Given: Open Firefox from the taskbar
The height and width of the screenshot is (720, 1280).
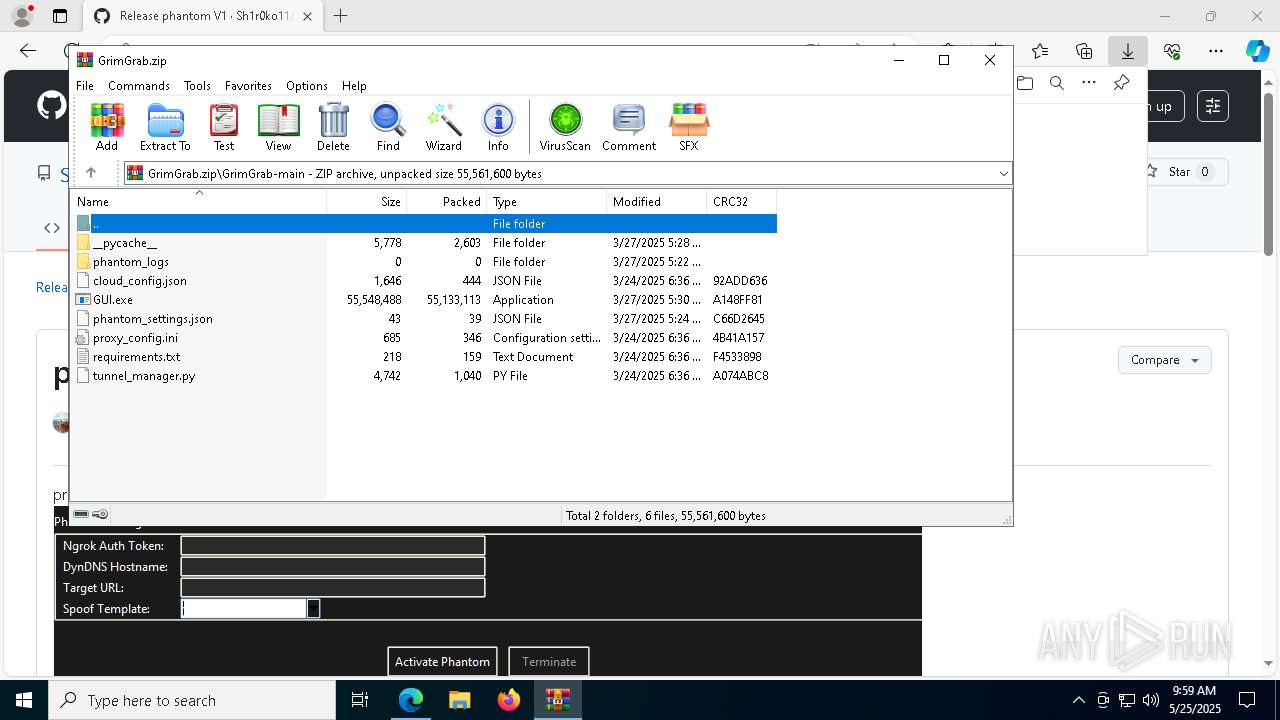Looking at the screenshot, I should (x=509, y=700).
